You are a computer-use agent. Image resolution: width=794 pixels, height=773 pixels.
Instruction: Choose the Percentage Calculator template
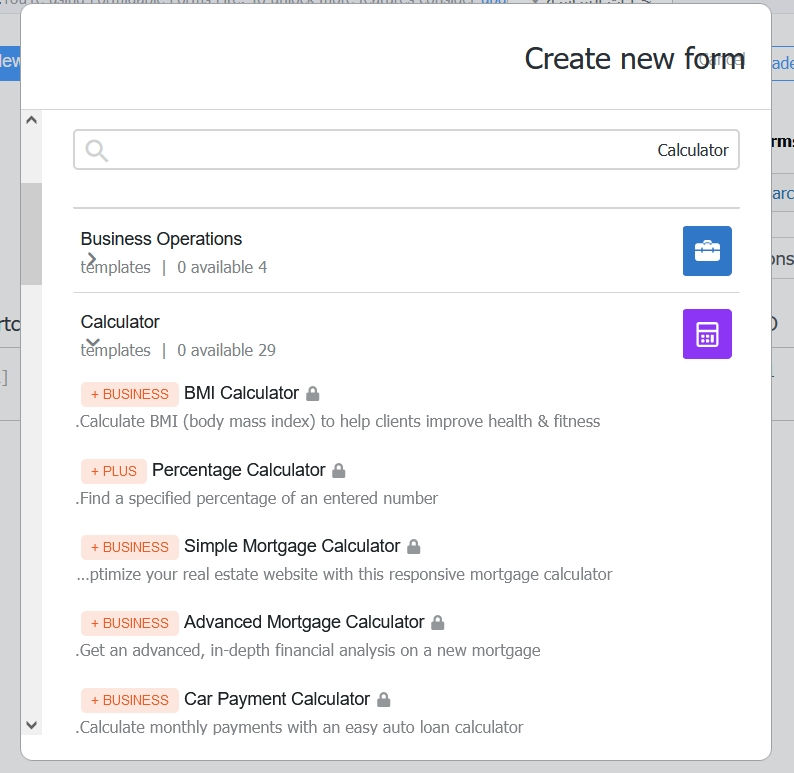click(x=238, y=470)
